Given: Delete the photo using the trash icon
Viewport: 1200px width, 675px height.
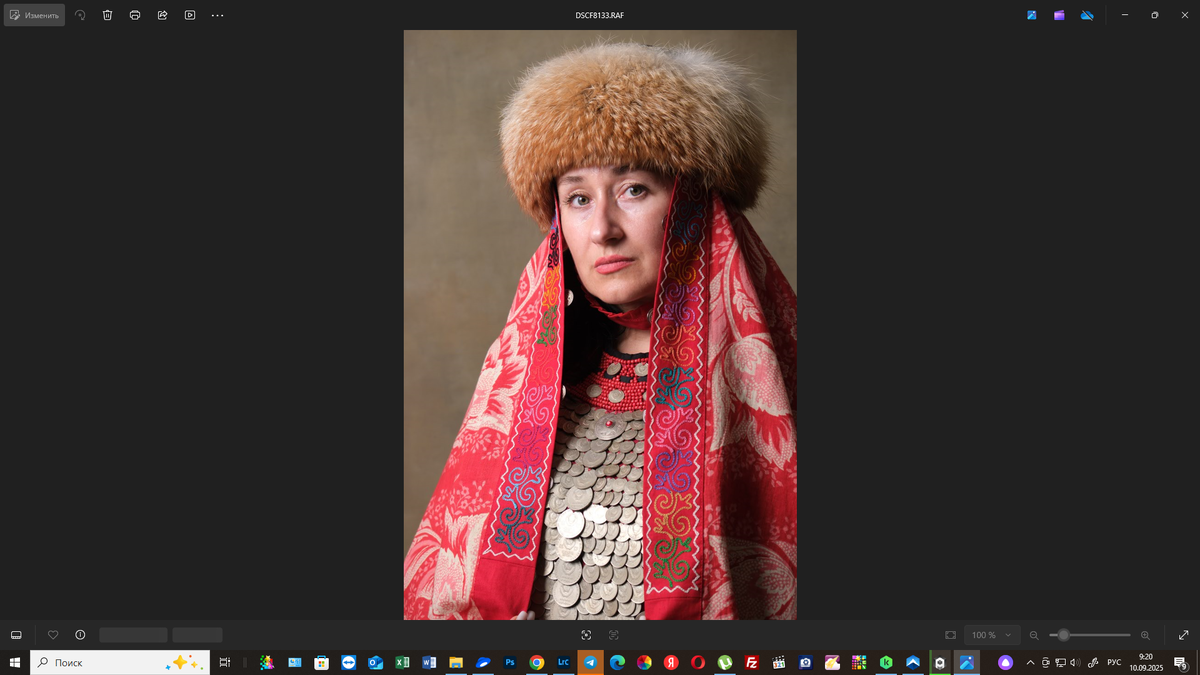Looking at the screenshot, I should point(107,15).
